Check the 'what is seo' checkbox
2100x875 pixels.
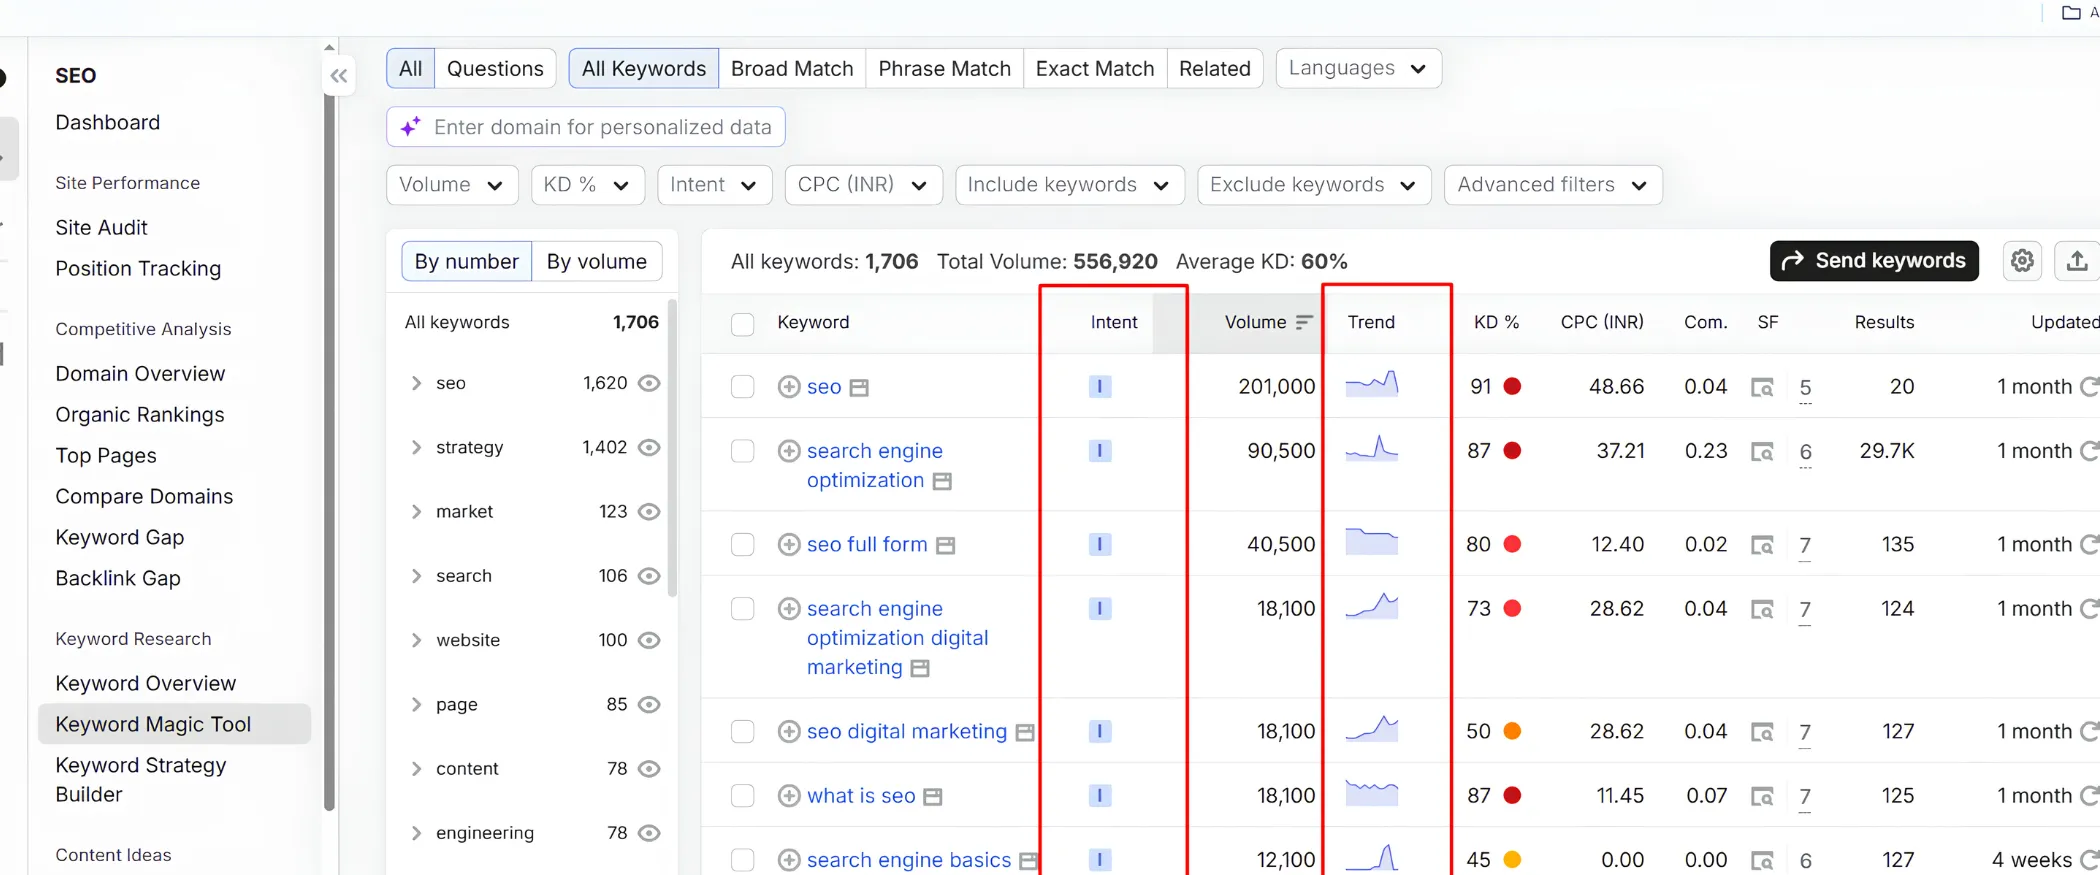coord(742,796)
